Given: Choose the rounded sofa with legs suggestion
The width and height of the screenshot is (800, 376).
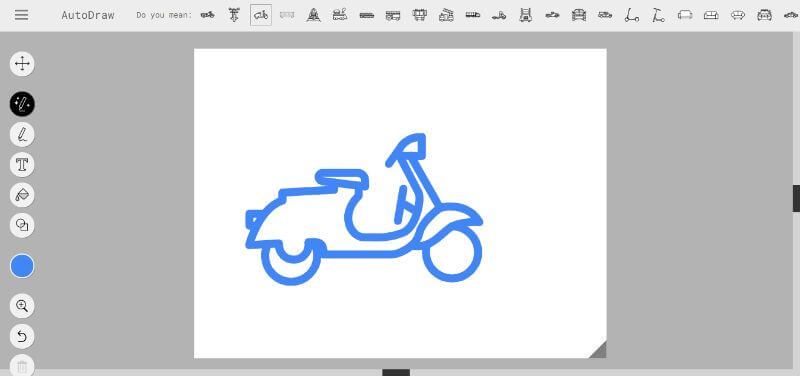Looking at the screenshot, I should [738, 15].
